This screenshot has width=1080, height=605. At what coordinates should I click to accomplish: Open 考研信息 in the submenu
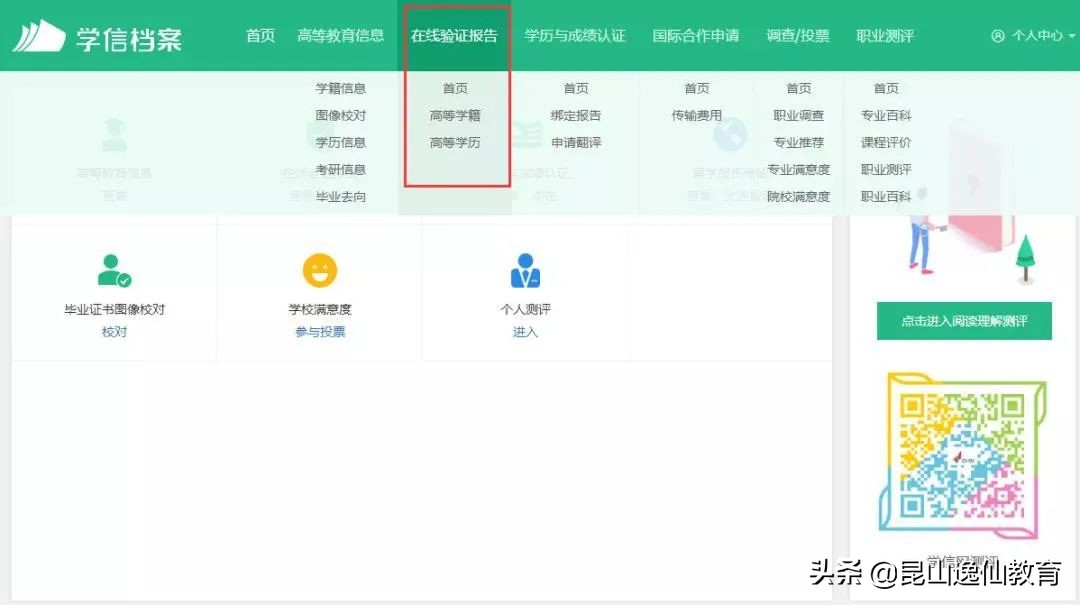tap(340, 169)
